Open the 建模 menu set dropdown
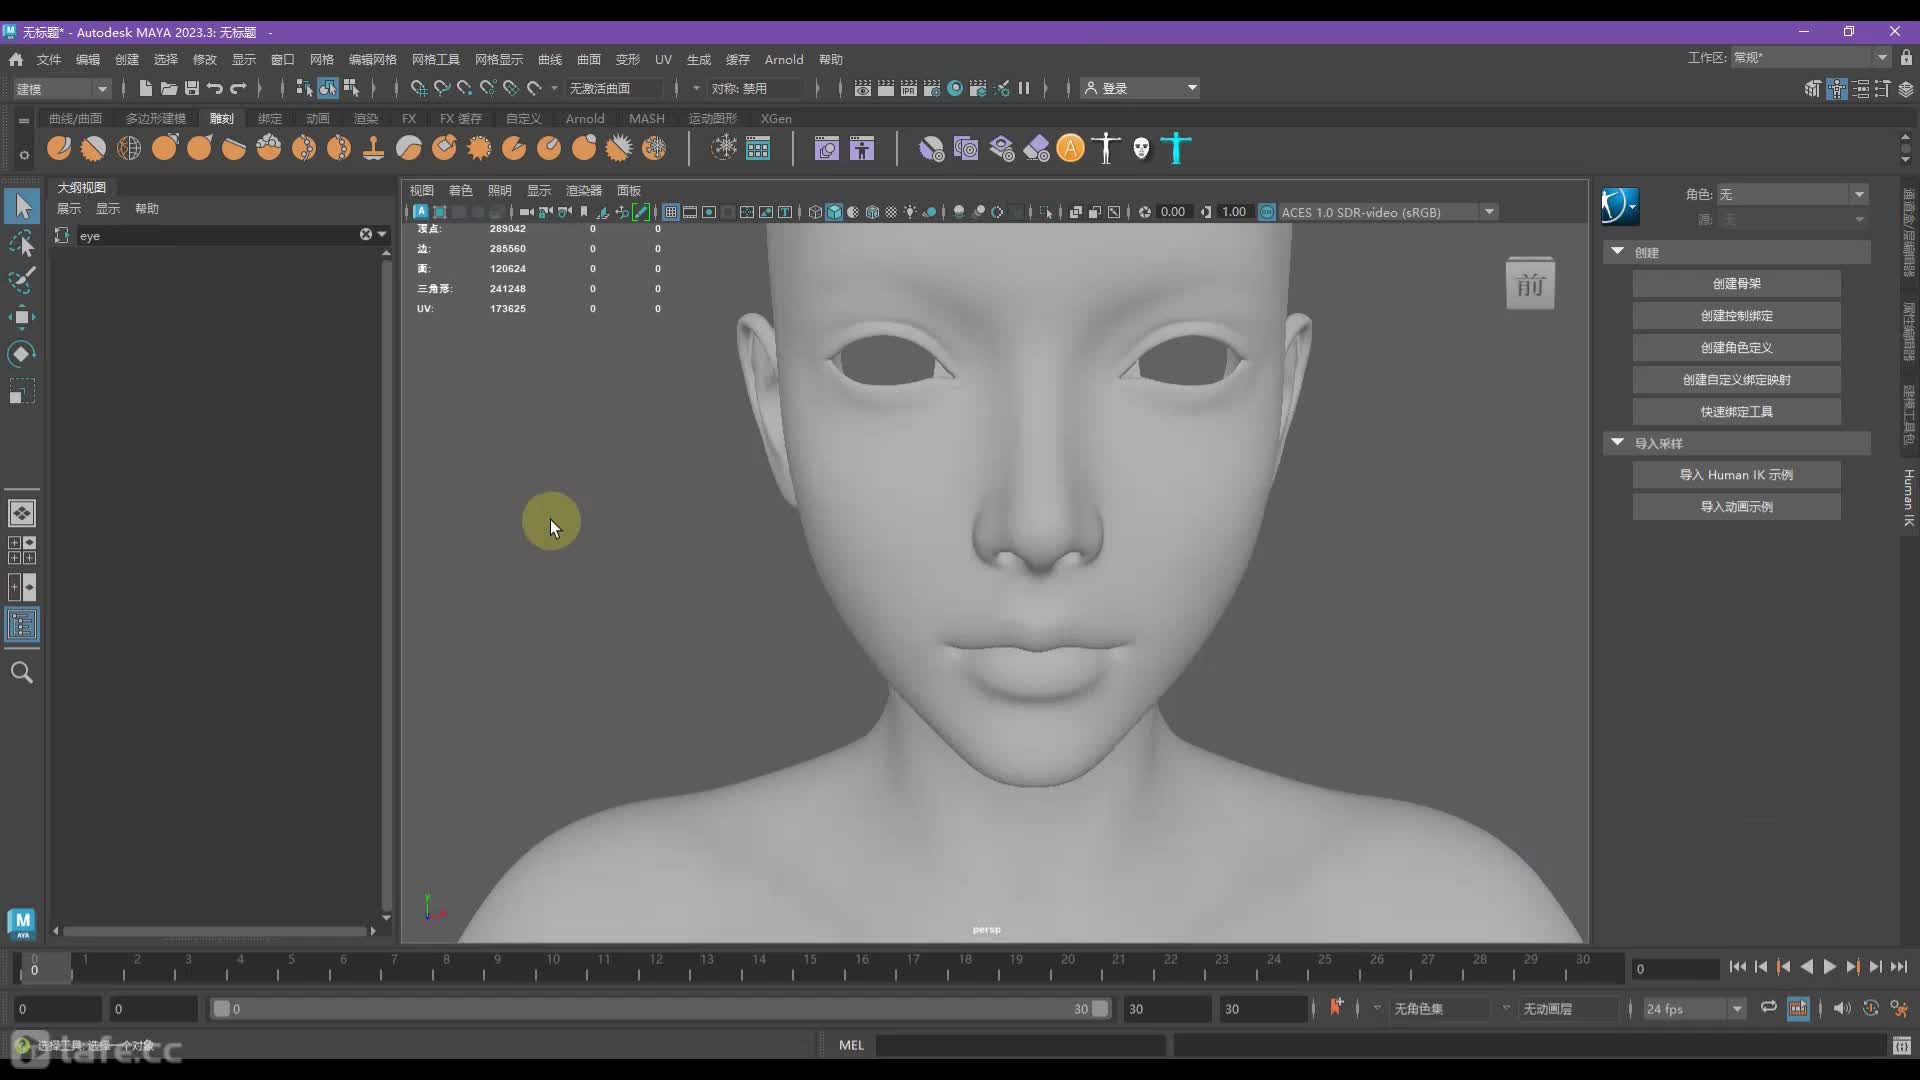 (x=62, y=89)
